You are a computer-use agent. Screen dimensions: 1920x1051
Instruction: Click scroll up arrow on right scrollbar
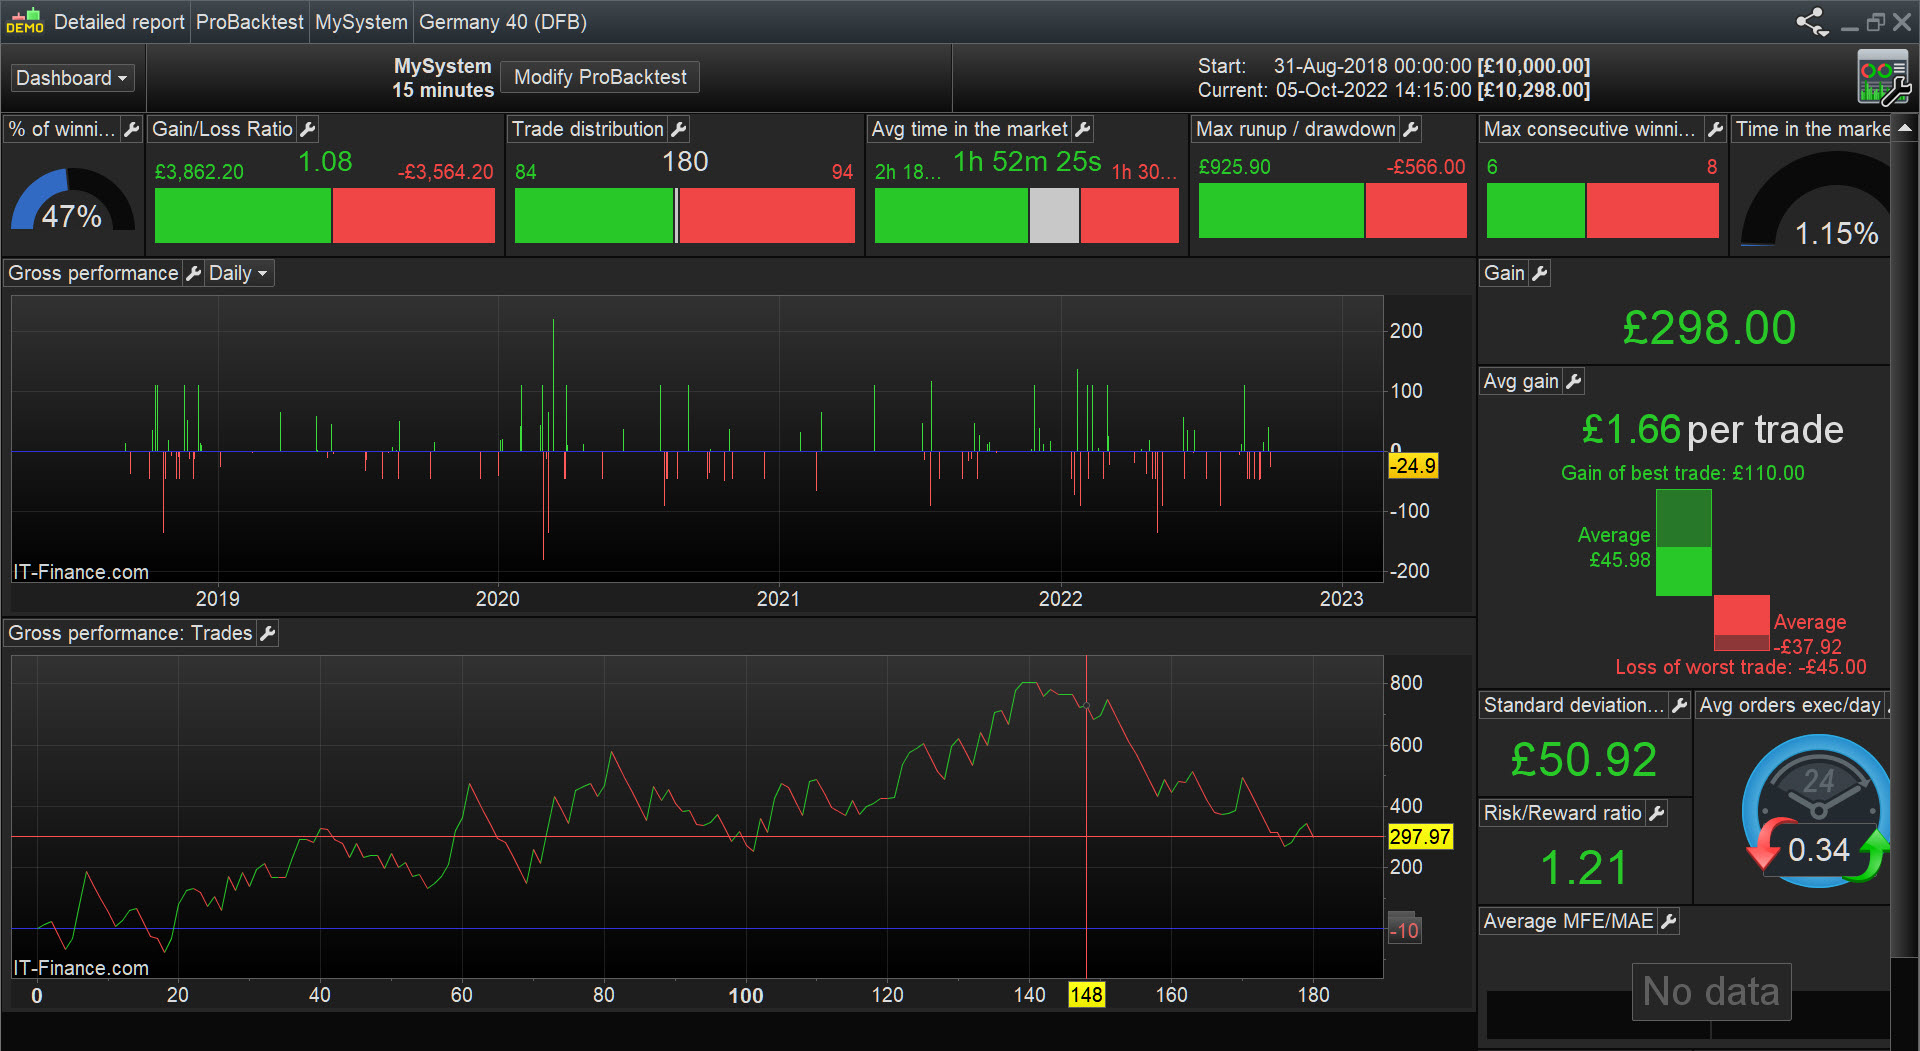click(x=1905, y=128)
